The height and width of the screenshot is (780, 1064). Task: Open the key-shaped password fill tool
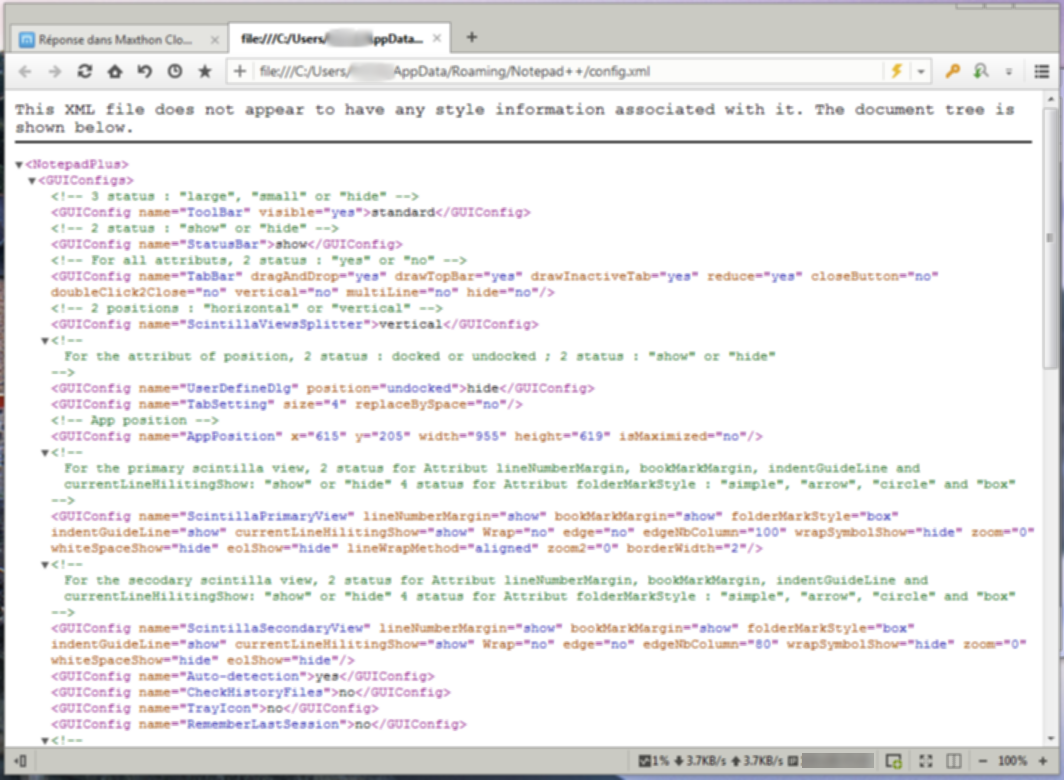[953, 71]
